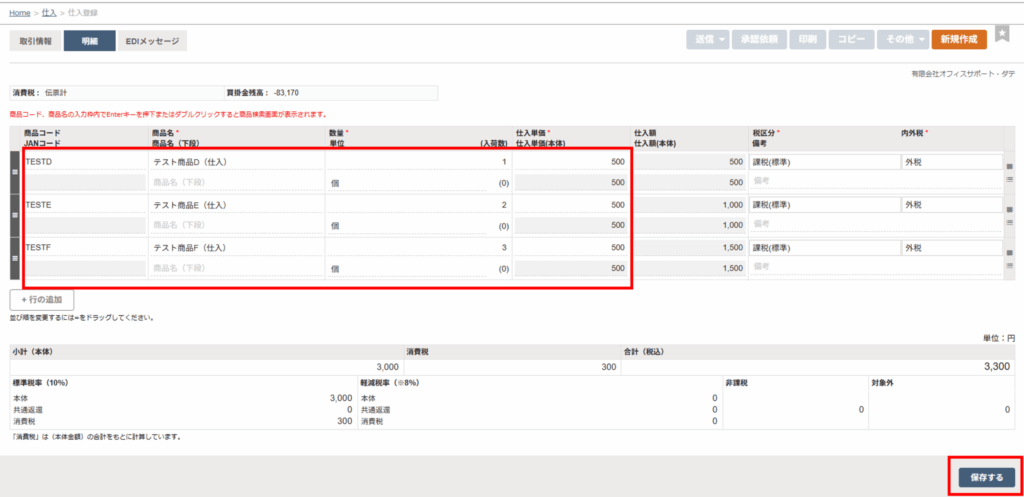Click the lines icon right of TESTE row
The width and height of the screenshot is (1024, 497).
coord(1009,222)
